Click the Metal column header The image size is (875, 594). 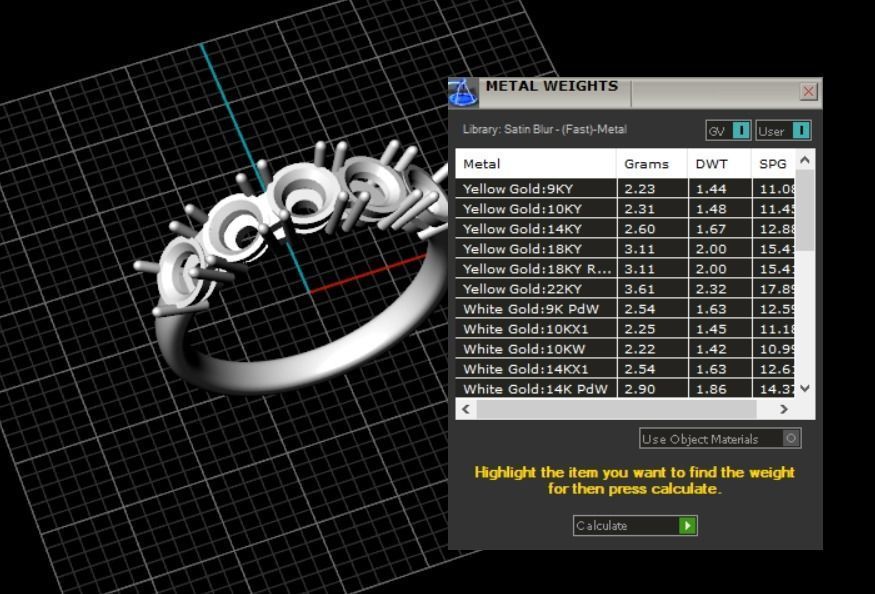(x=536, y=164)
